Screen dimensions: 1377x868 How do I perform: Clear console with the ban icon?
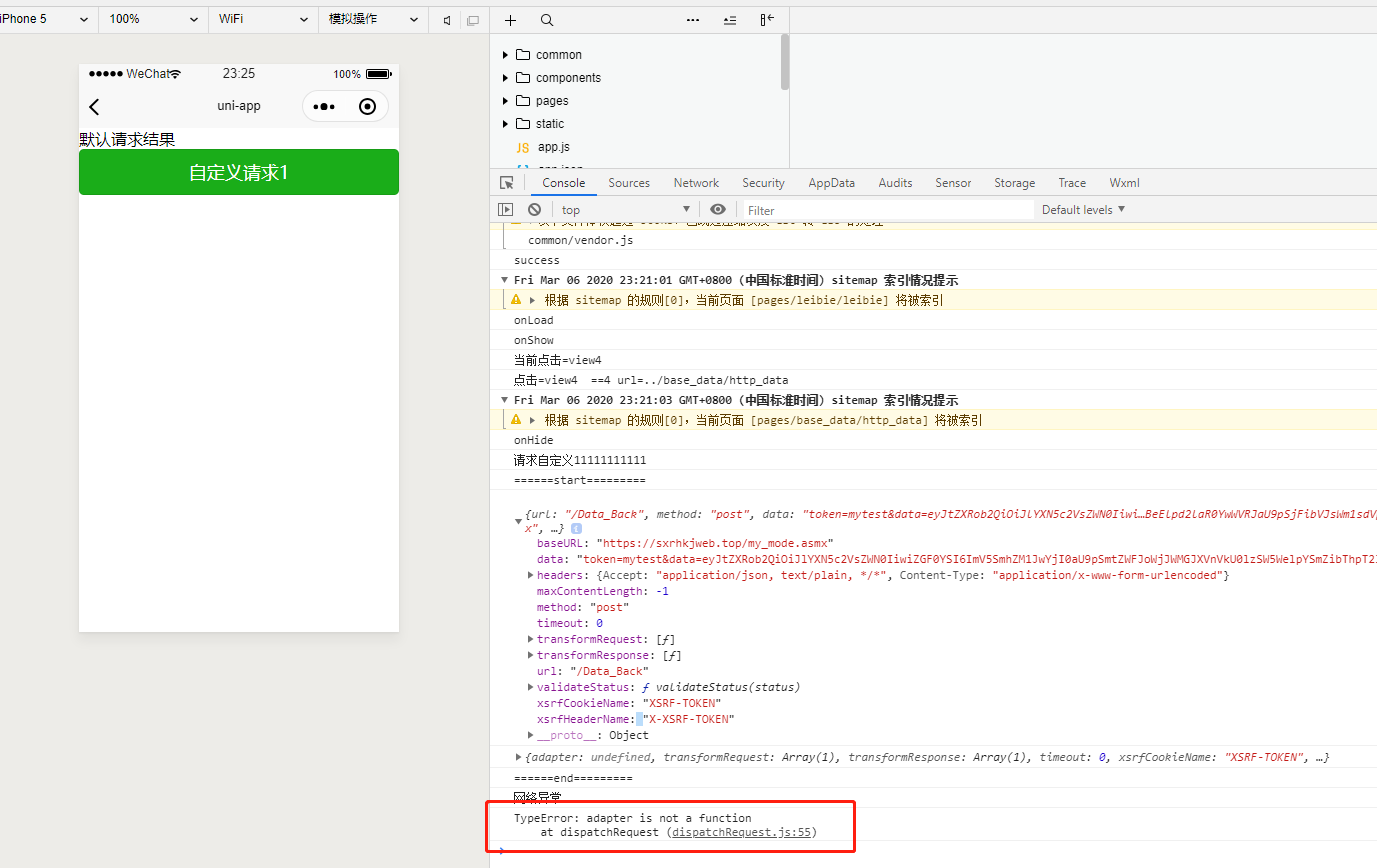tap(535, 210)
